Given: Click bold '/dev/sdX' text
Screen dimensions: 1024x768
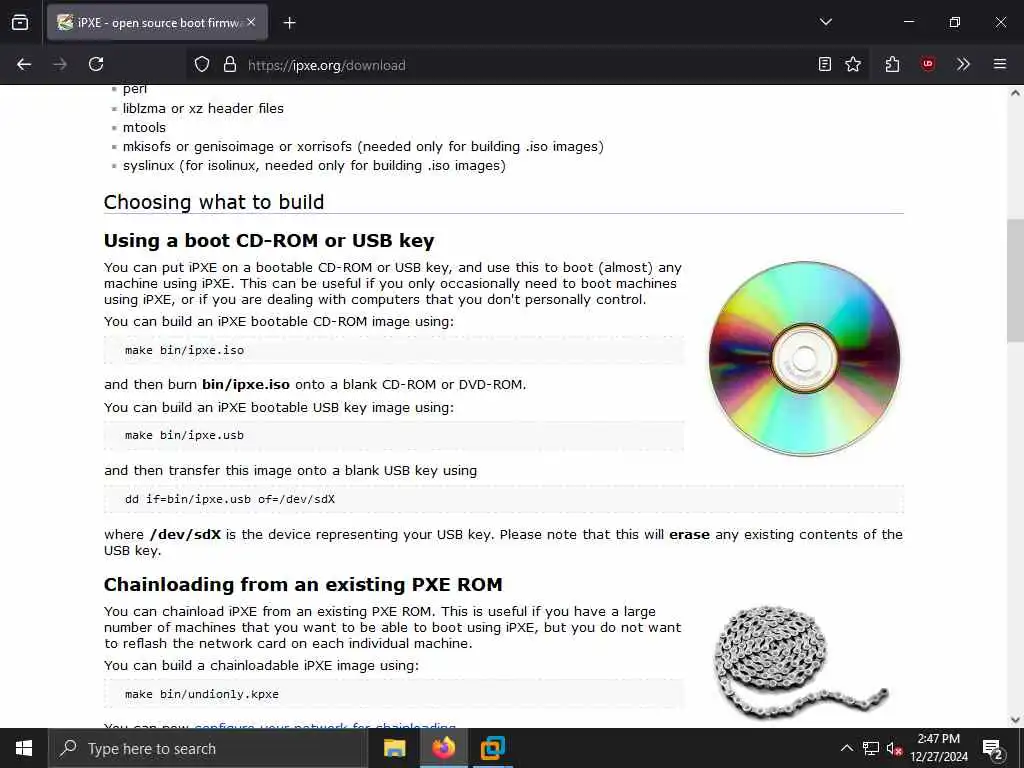Looking at the screenshot, I should click(185, 534).
